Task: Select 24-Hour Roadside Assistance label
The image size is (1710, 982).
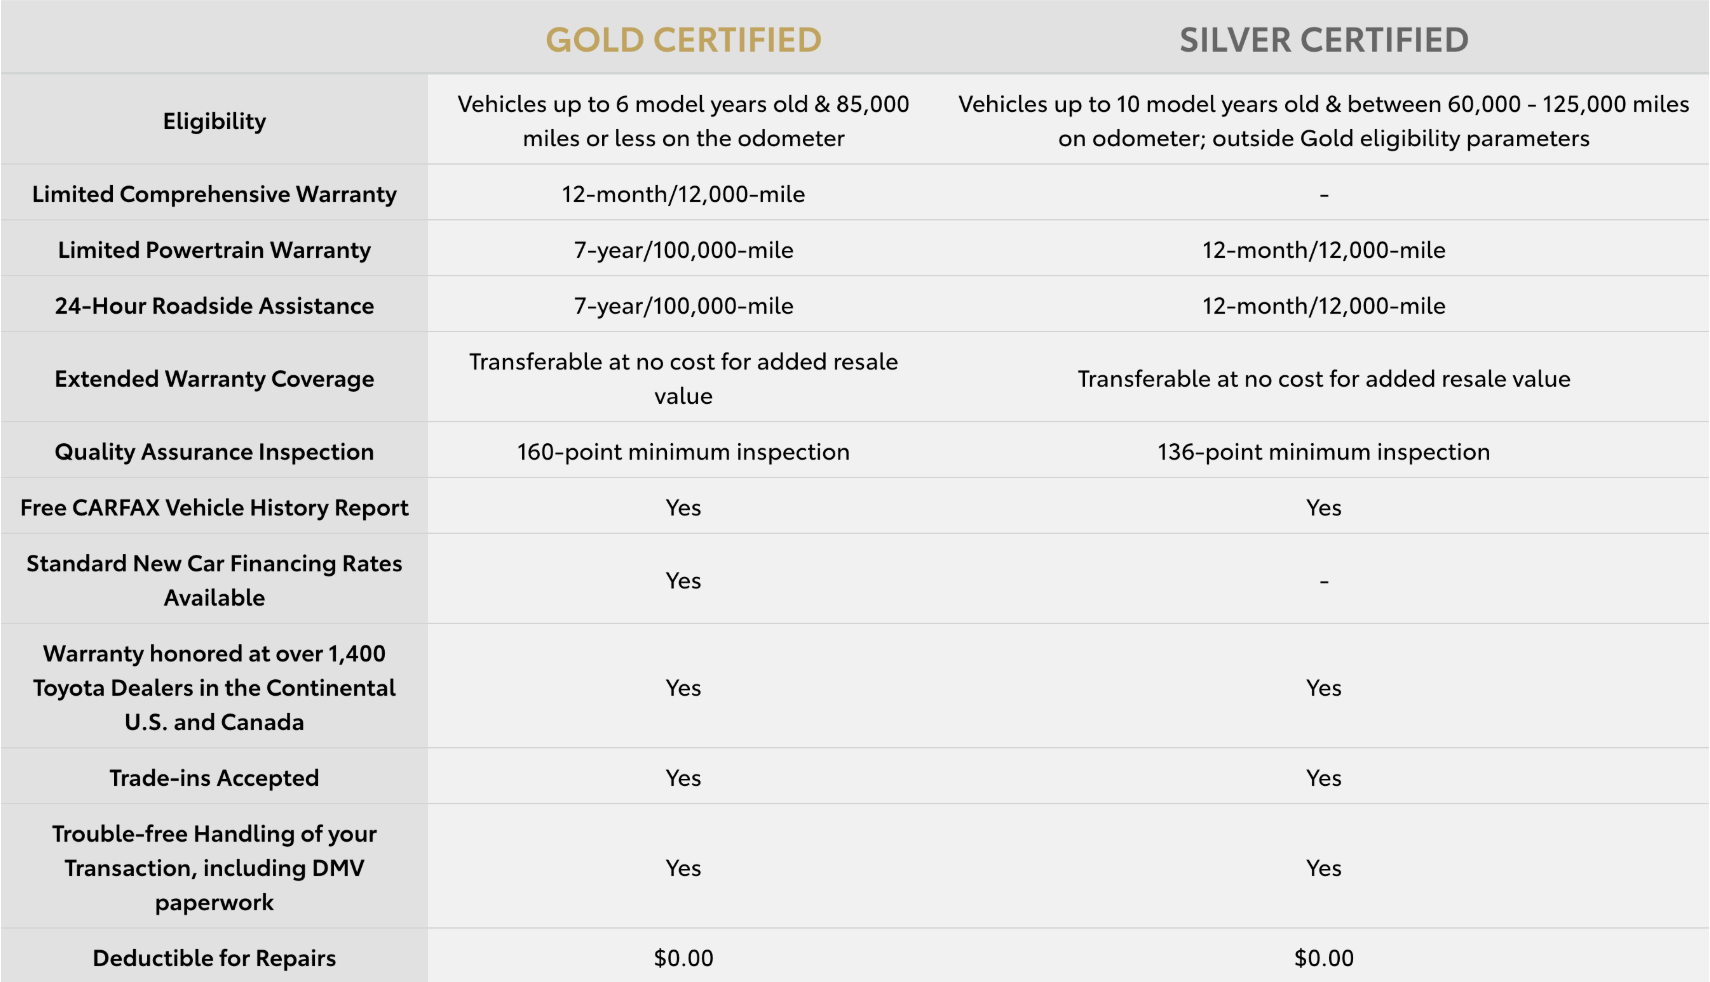Action: click(214, 306)
